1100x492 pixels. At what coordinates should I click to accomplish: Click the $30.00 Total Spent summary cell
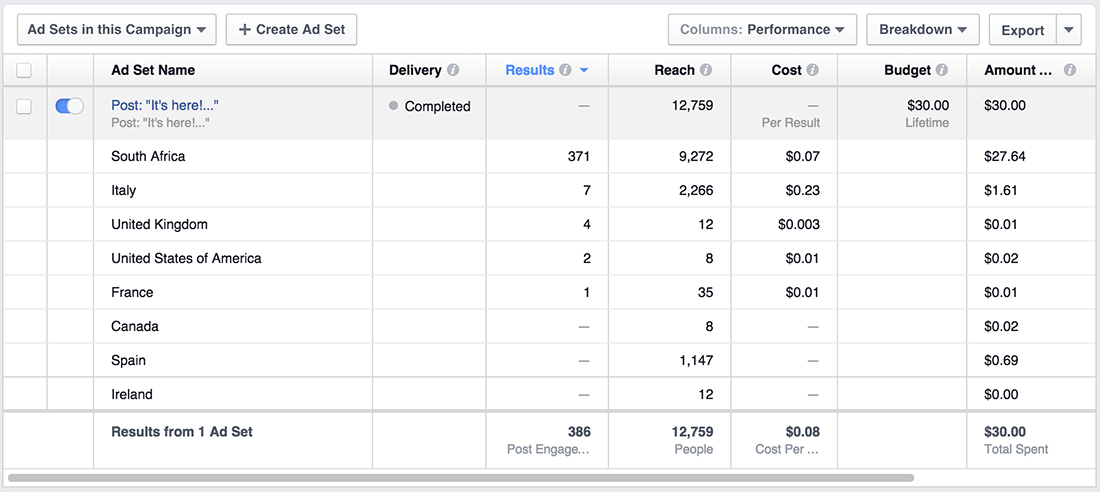[x=1033, y=440]
